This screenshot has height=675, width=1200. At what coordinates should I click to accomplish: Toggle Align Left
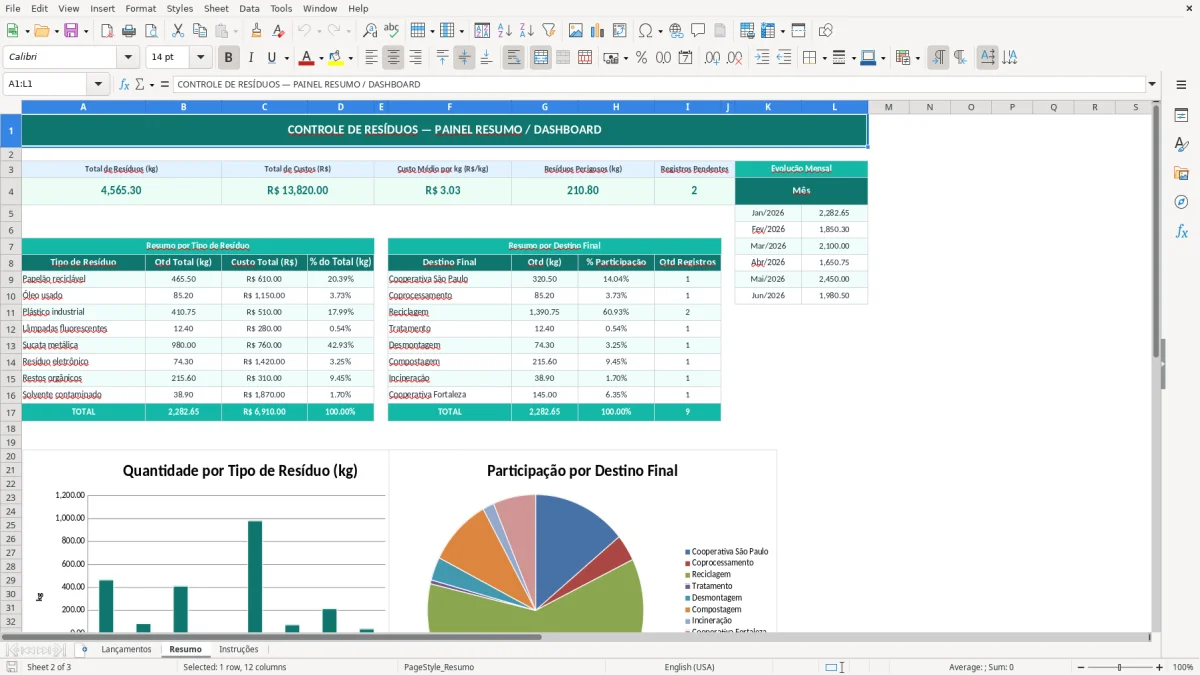[372, 58]
